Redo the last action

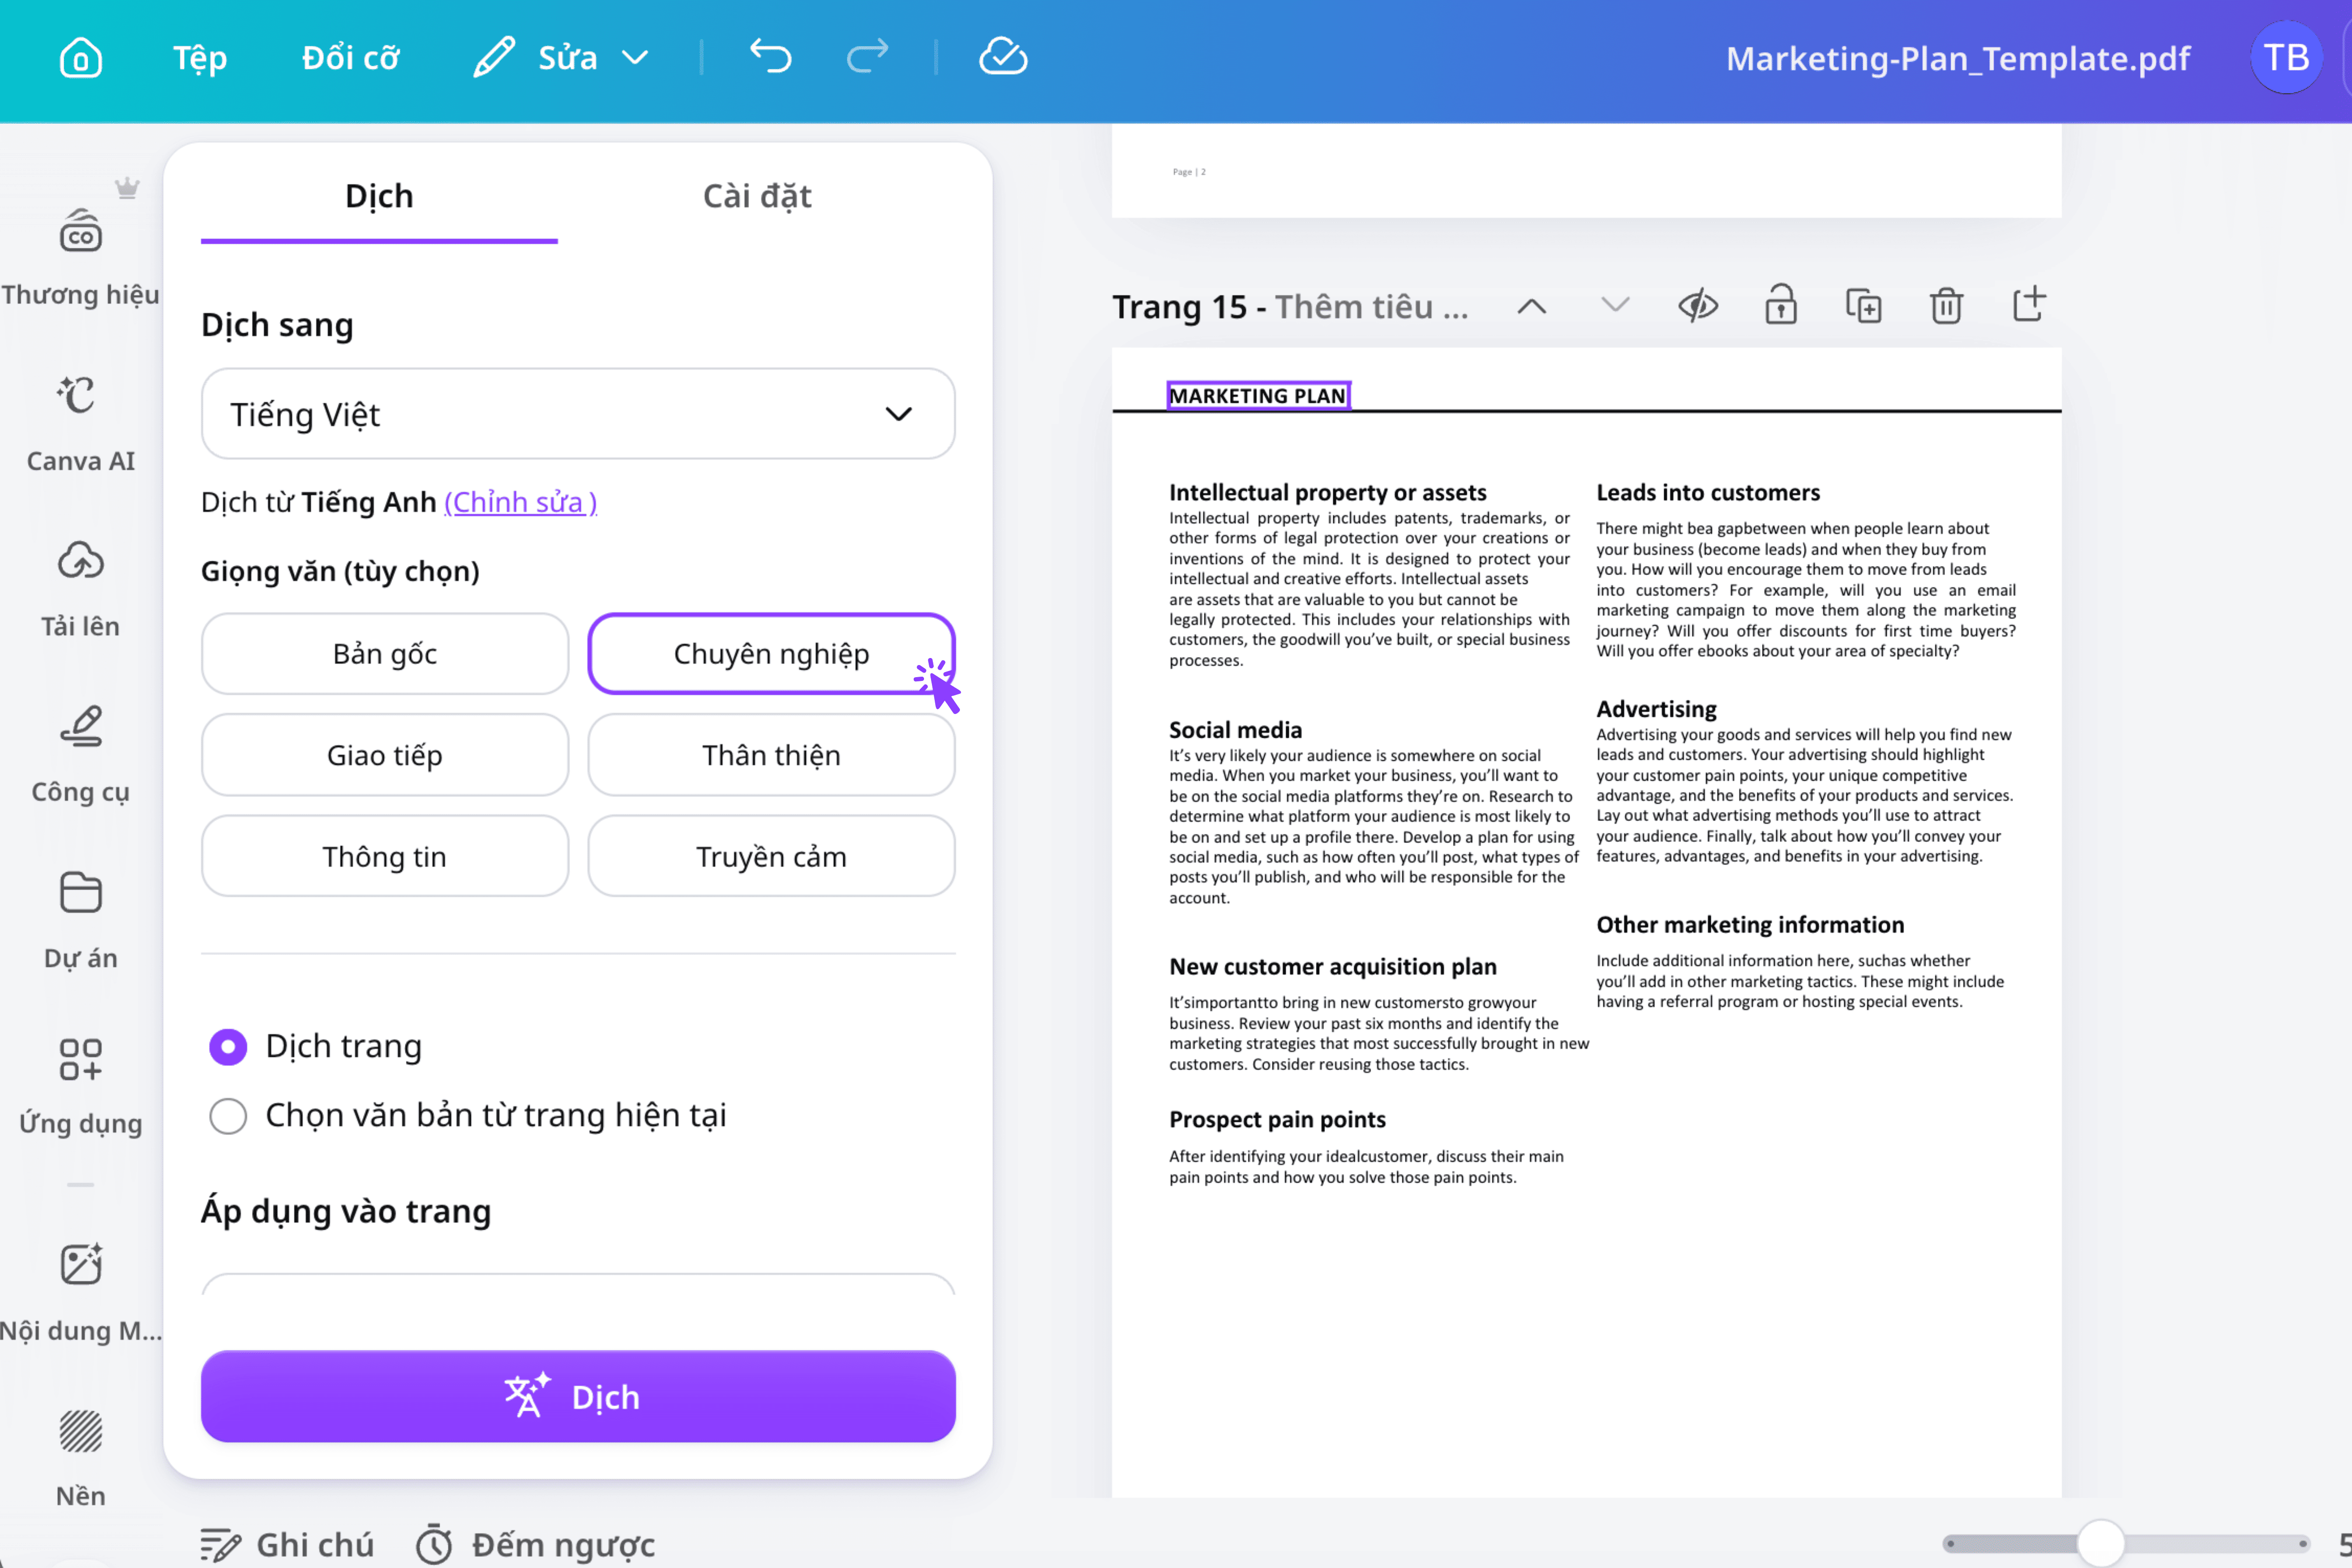click(867, 57)
